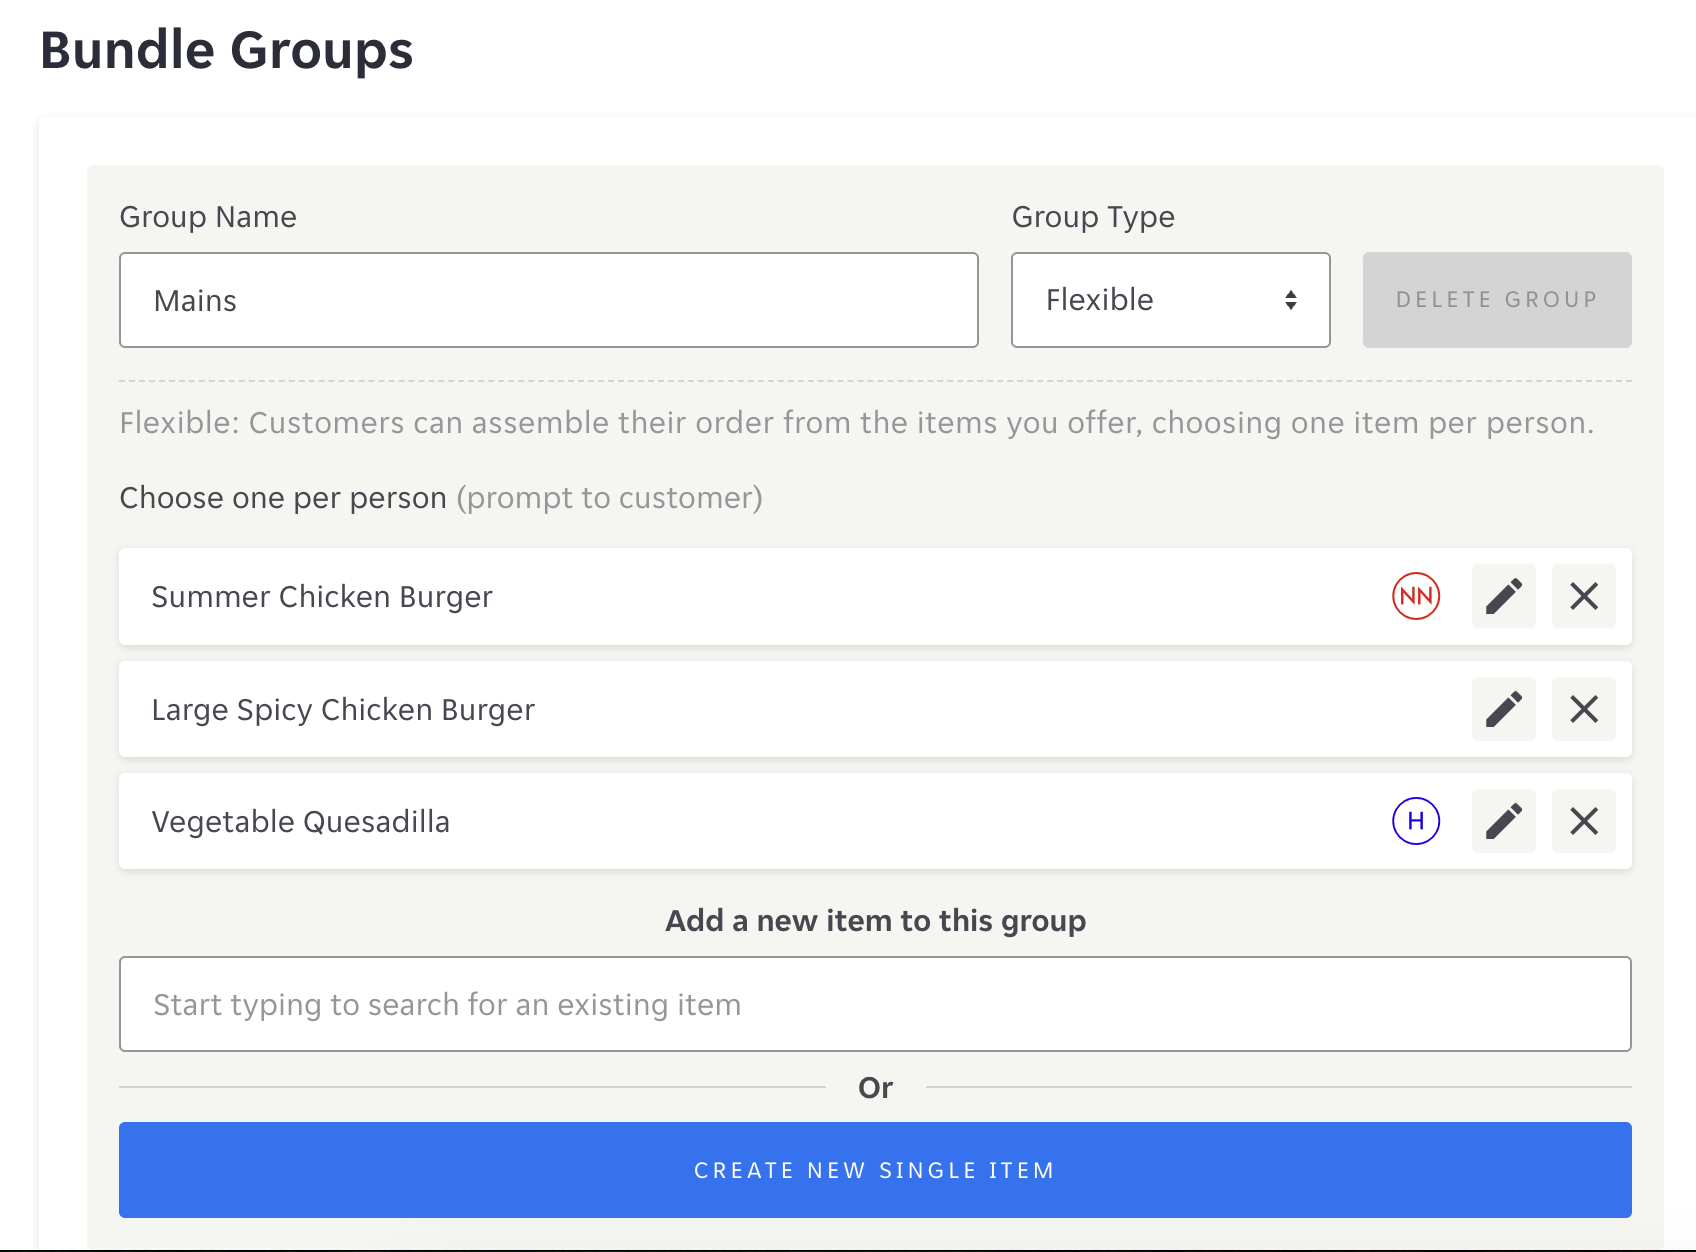
Task: Open the Group Type dropdown
Action: (x=1169, y=300)
